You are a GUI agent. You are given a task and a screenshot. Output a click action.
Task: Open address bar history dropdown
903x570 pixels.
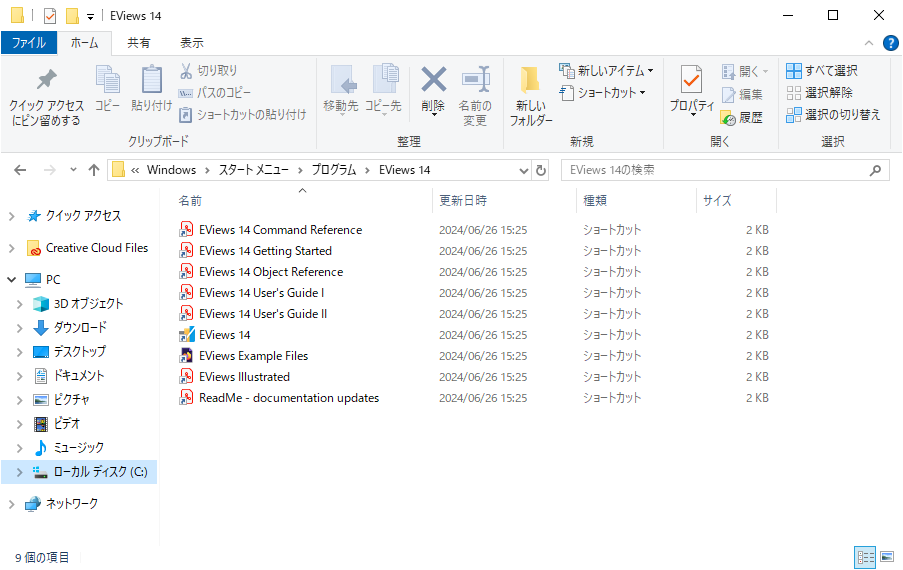523,170
